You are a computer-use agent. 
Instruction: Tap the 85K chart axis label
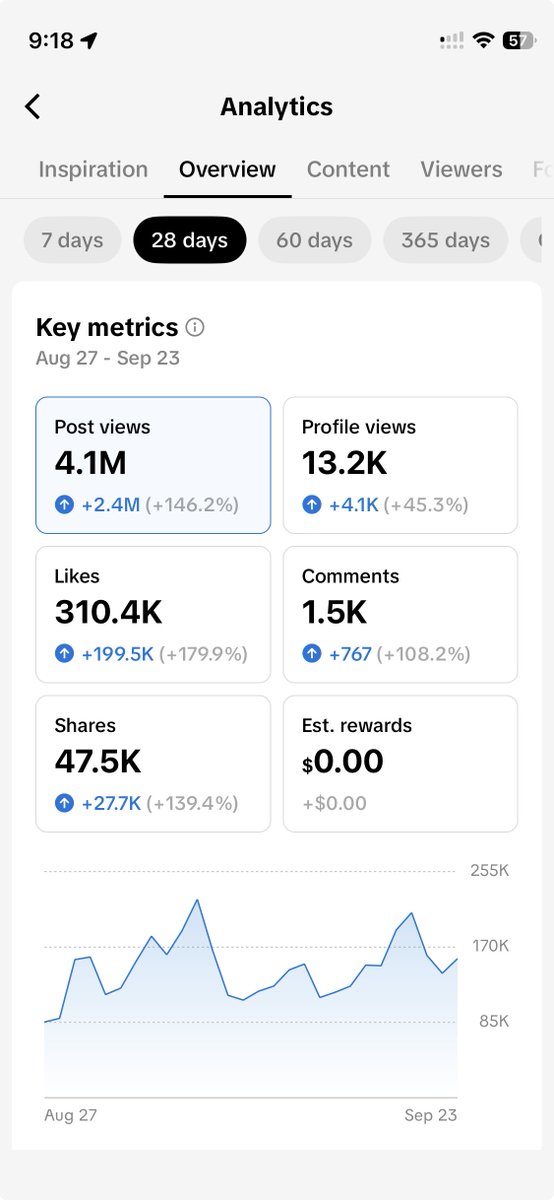[x=492, y=1021]
